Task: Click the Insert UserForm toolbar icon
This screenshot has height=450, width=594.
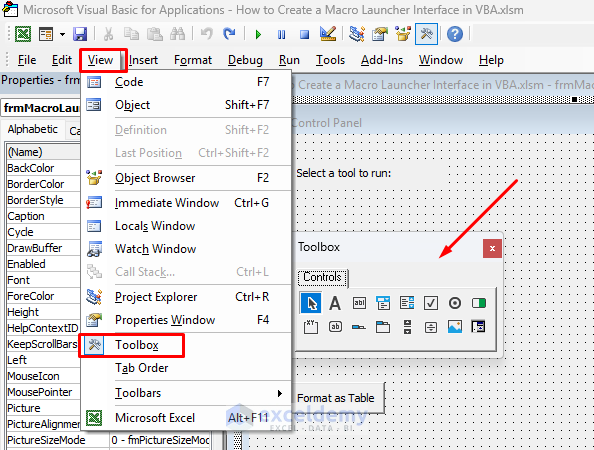Action: (46, 34)
